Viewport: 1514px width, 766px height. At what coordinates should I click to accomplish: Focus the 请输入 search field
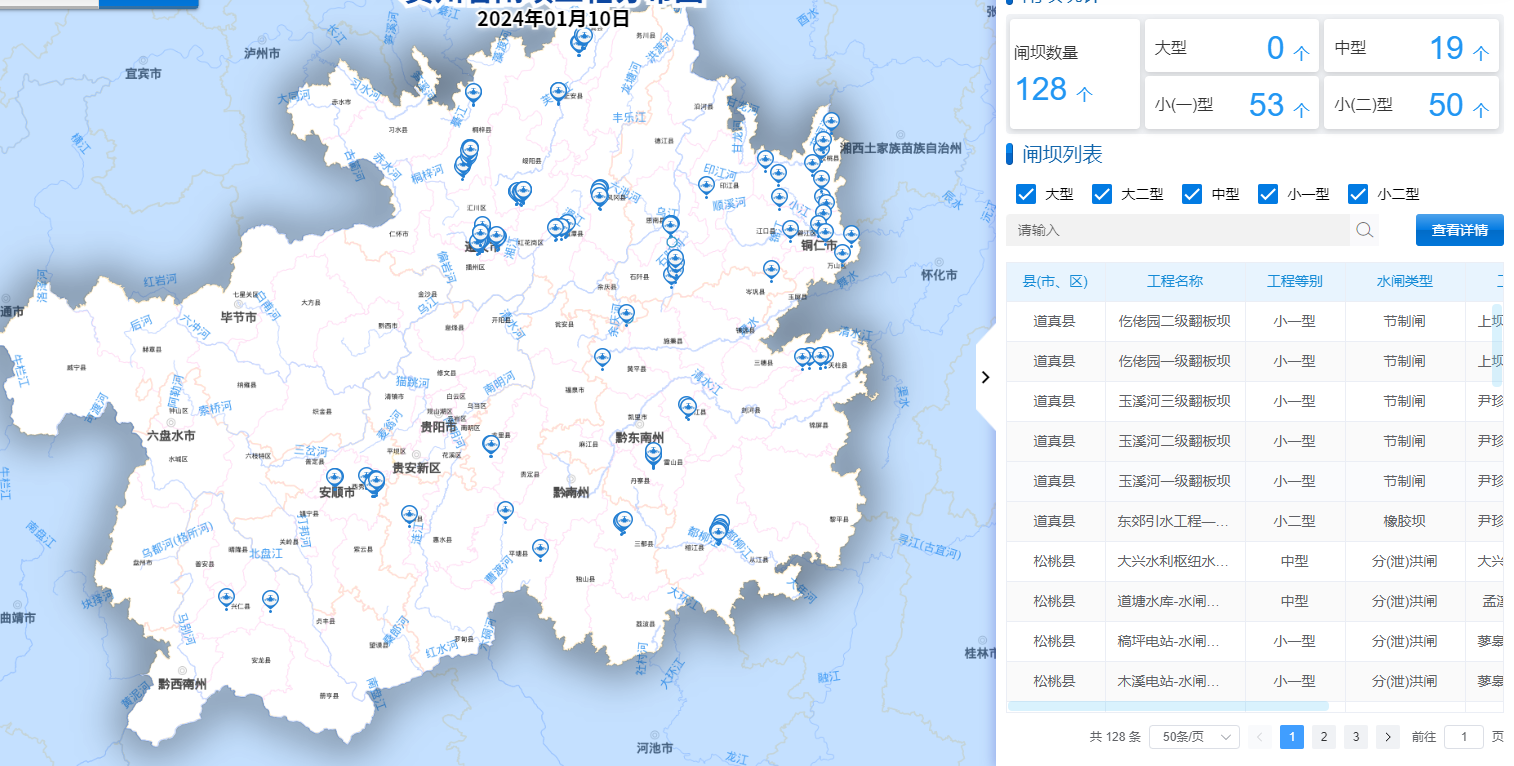(1178, 230)
